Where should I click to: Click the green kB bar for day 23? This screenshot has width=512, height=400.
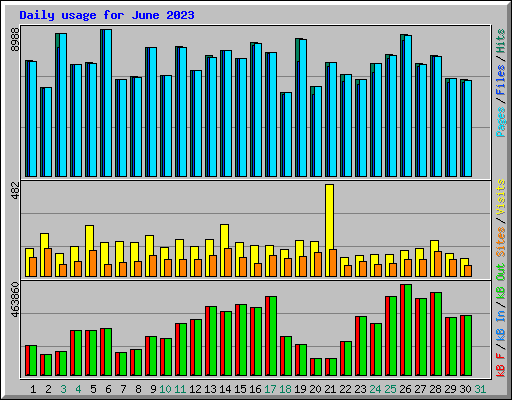[363, 346]
